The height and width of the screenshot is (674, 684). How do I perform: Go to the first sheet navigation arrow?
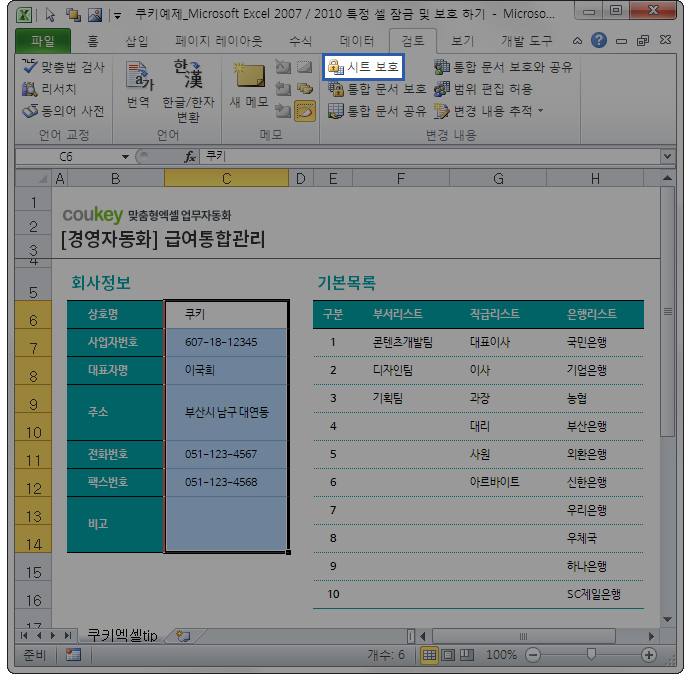[x=24, y=636]
